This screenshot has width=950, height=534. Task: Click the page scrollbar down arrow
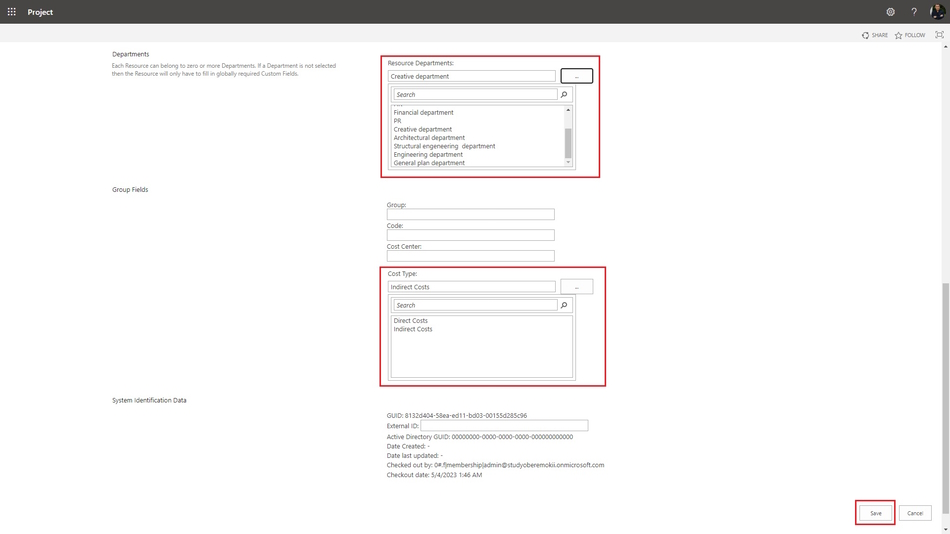[946, 530]
